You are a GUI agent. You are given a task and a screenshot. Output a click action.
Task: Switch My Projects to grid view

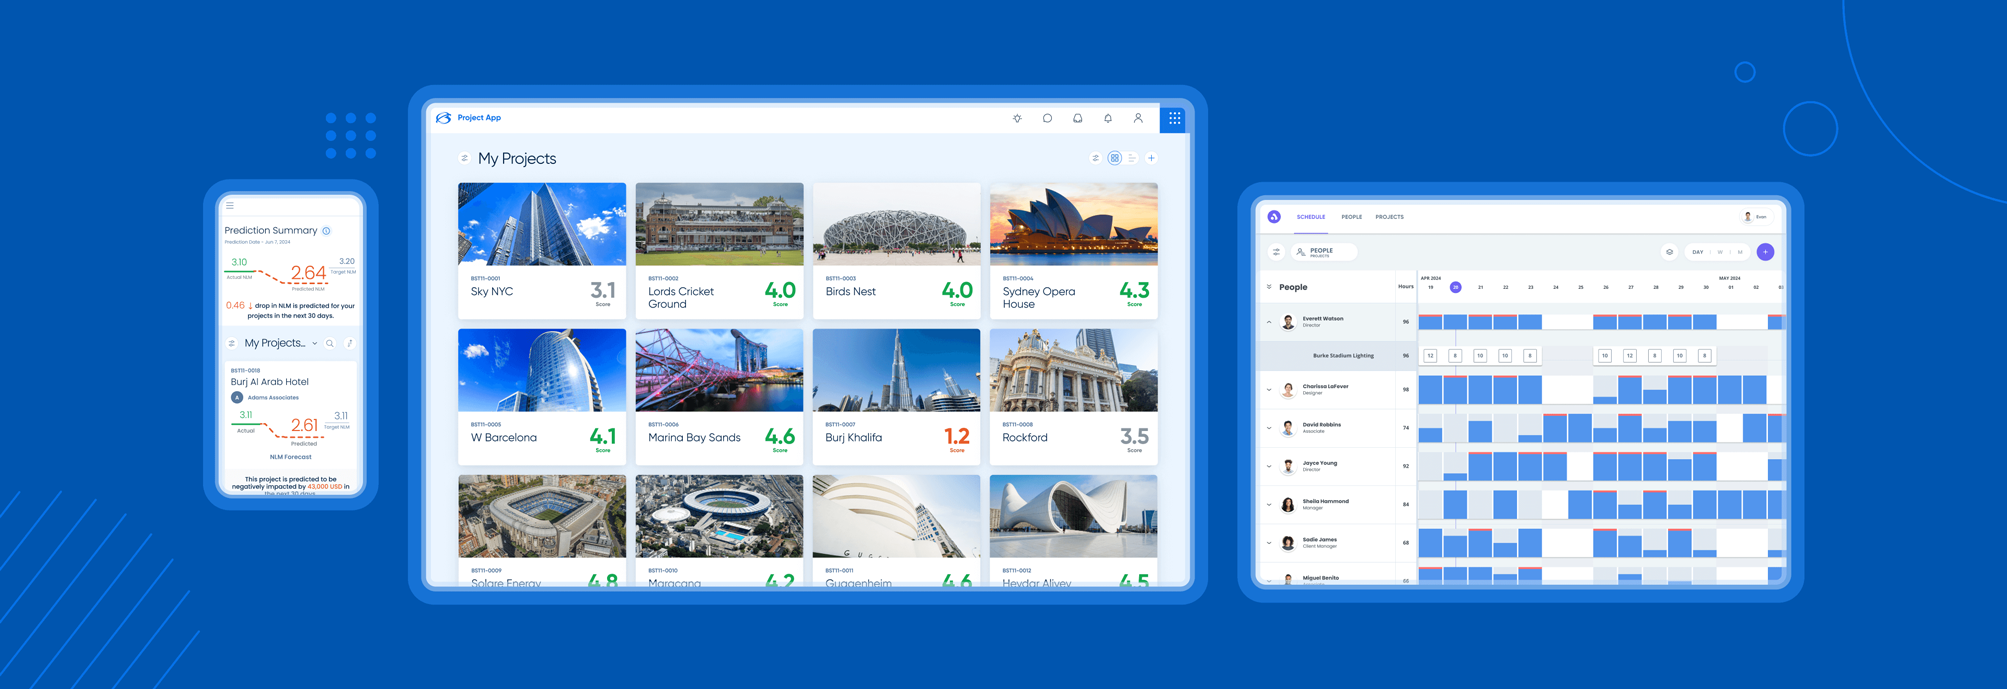[1114, 158]
